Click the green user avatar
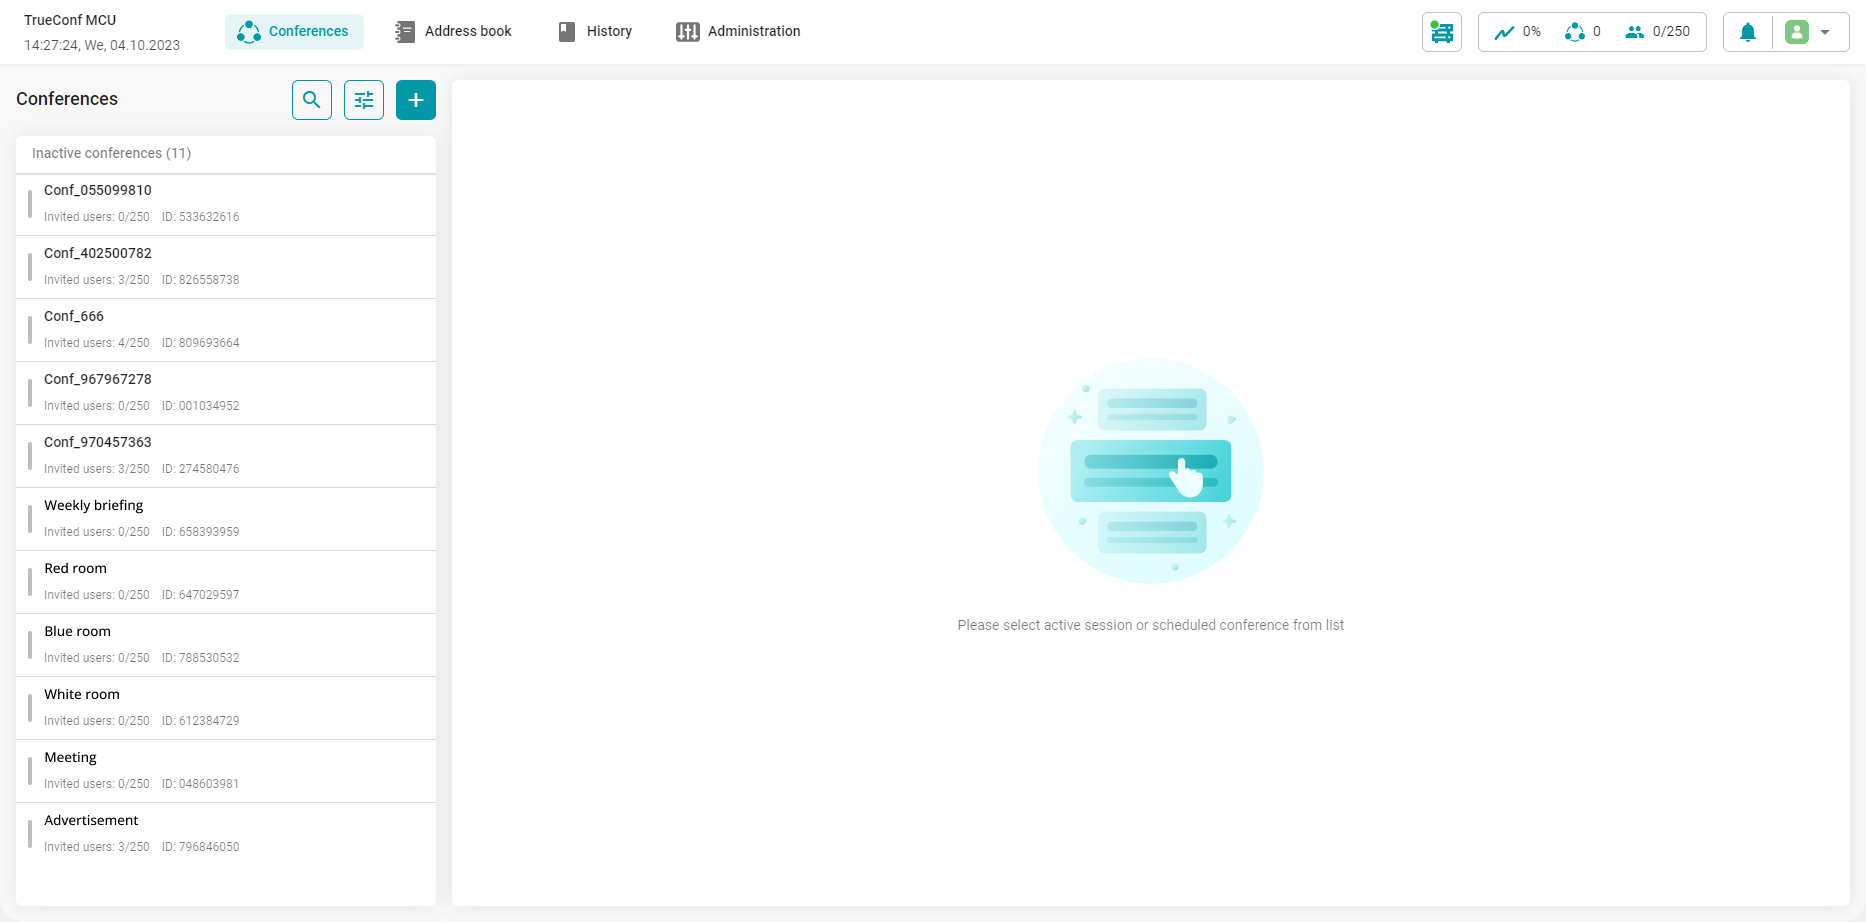 [1797, 32]
